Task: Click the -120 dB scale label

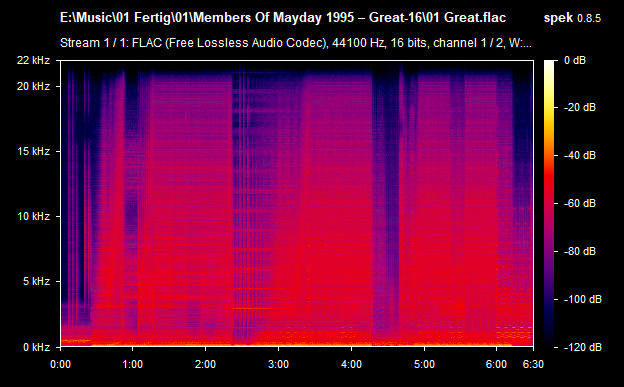Action: click(x=583, y=348)
